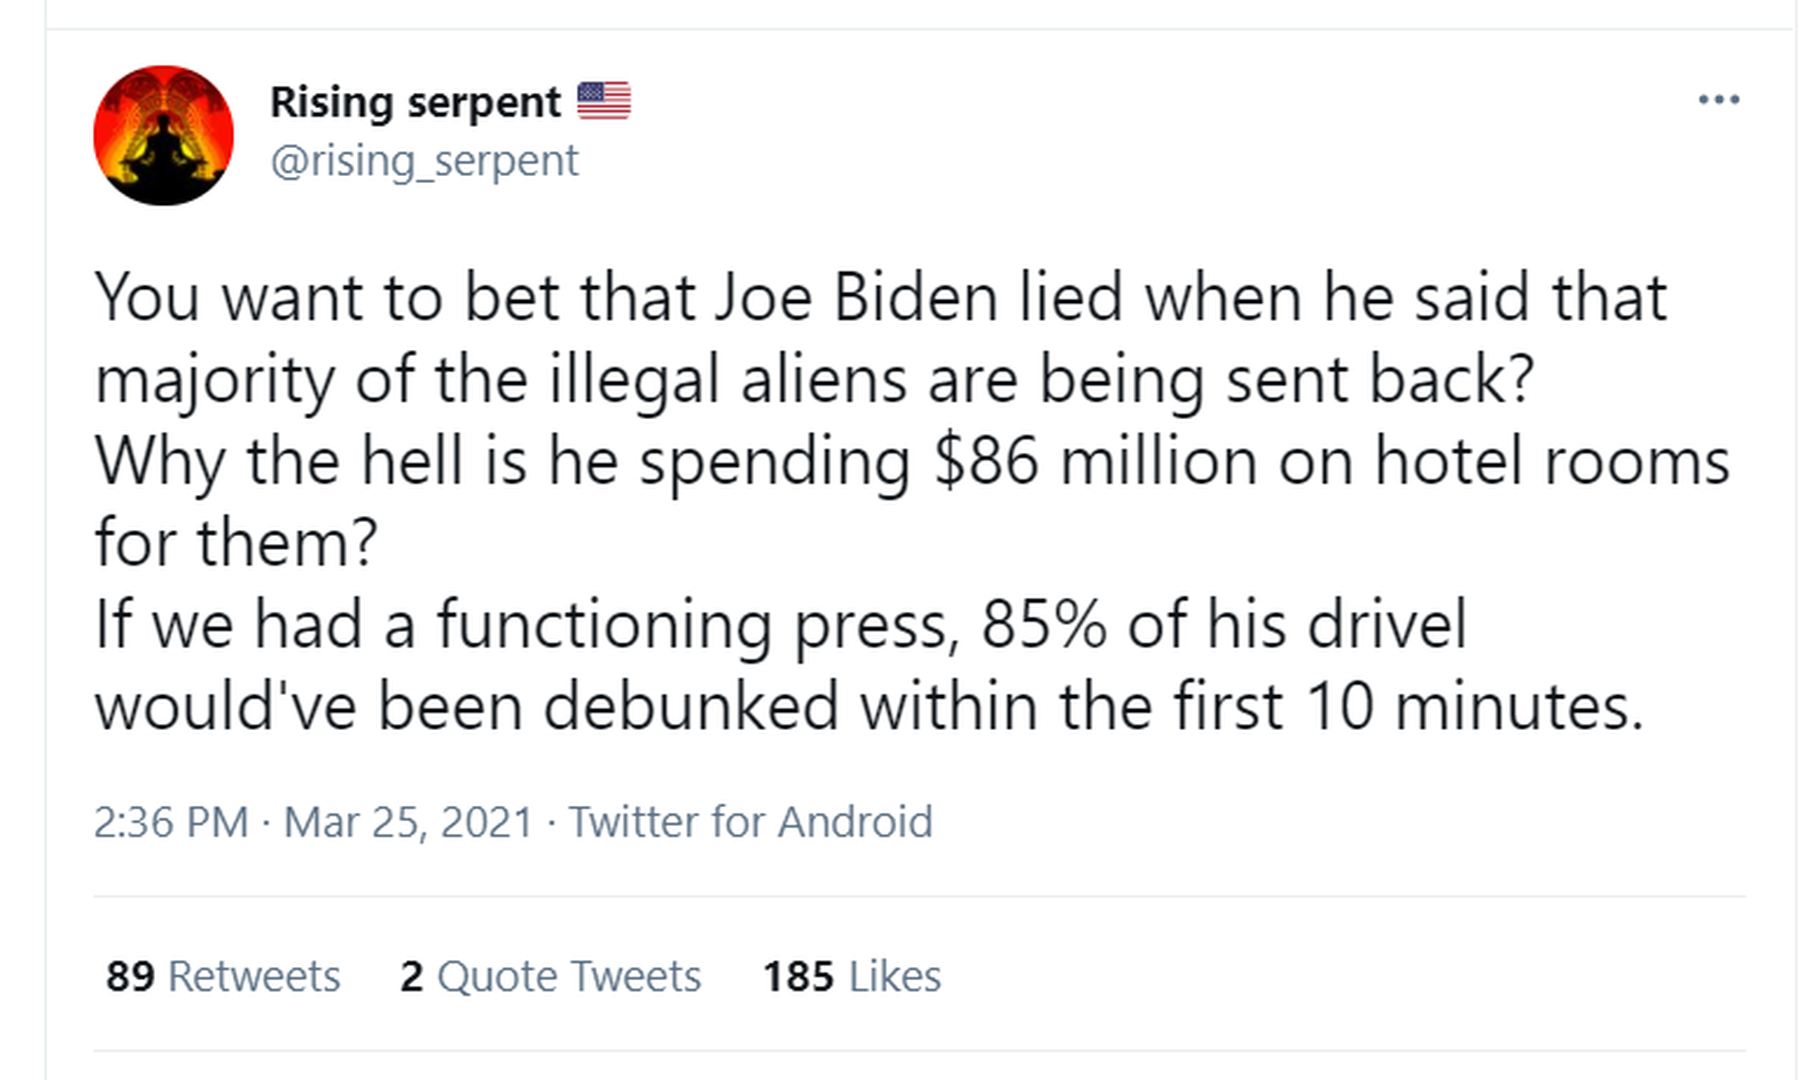The image size is (1800, 1080).
Task: Click the tweet line starting "You want to bet"
Action: pyautogui.click(x=880, y=298)
